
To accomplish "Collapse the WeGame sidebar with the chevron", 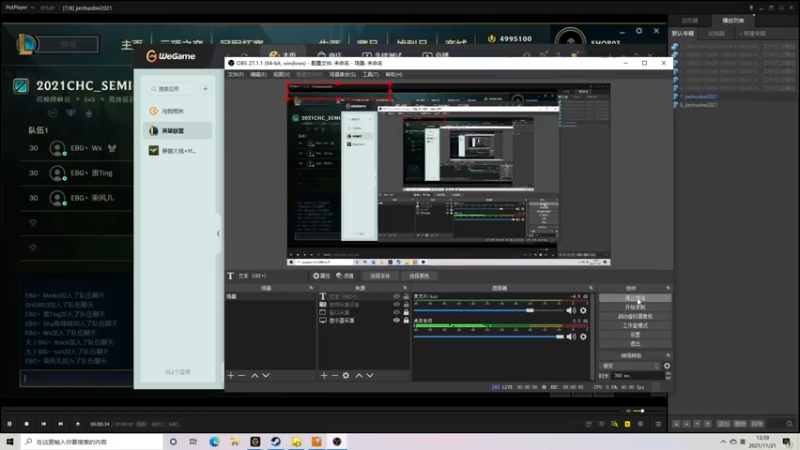I will click(218, 234).
